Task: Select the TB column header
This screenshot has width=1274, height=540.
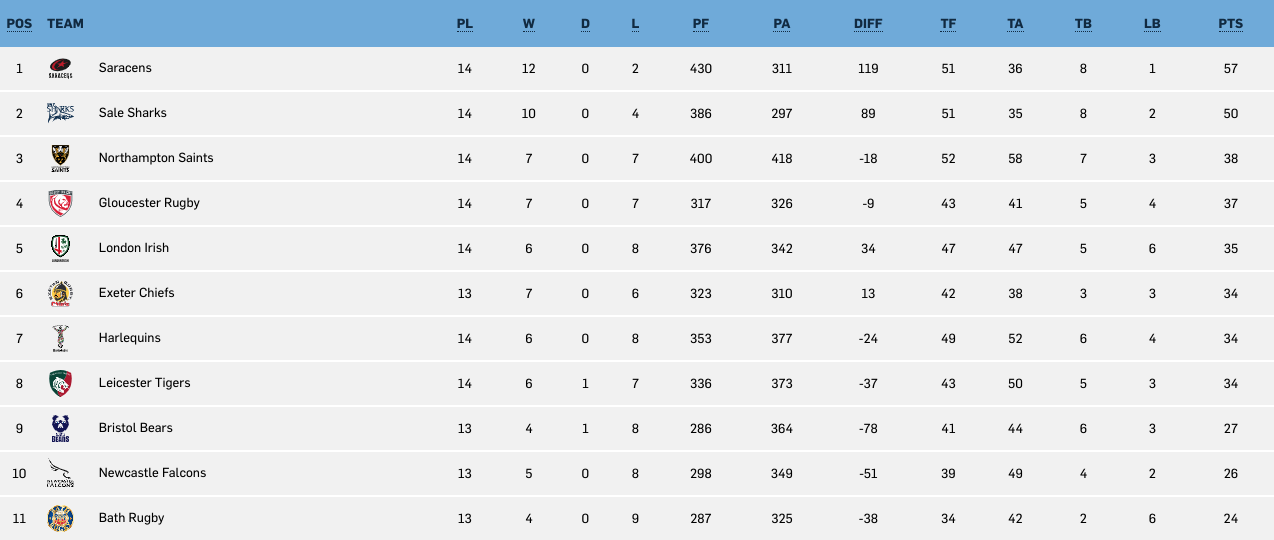Action: [x=1083, y=24]
